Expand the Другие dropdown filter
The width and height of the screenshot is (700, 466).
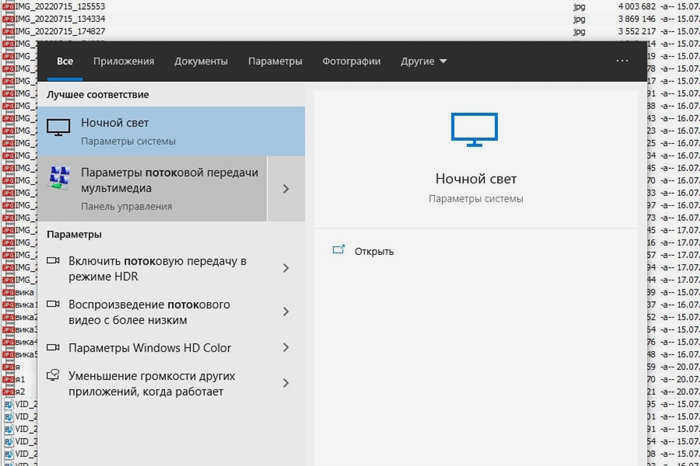pyautogui.click(x=424, y=61)
